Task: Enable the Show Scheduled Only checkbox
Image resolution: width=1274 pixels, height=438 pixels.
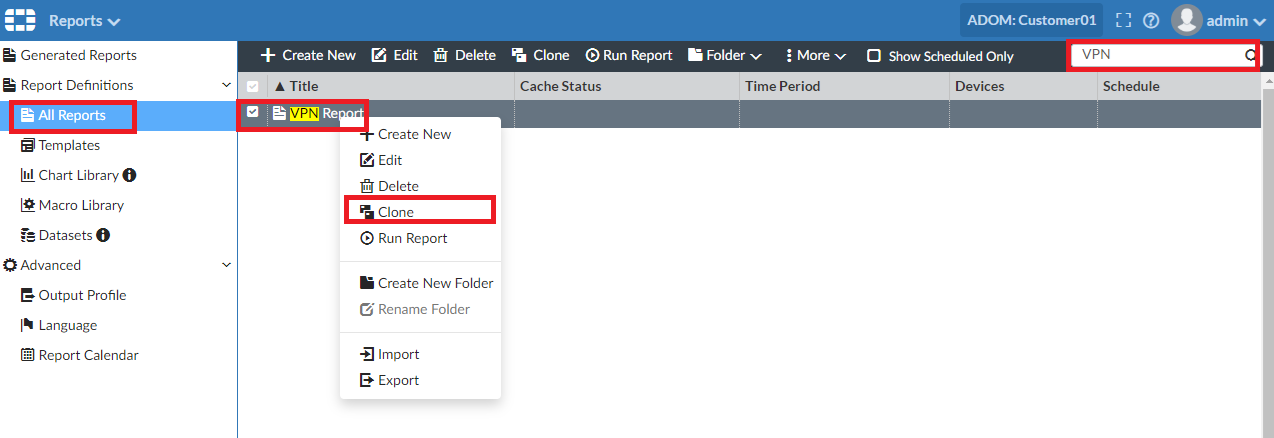Action: point(874,56)
